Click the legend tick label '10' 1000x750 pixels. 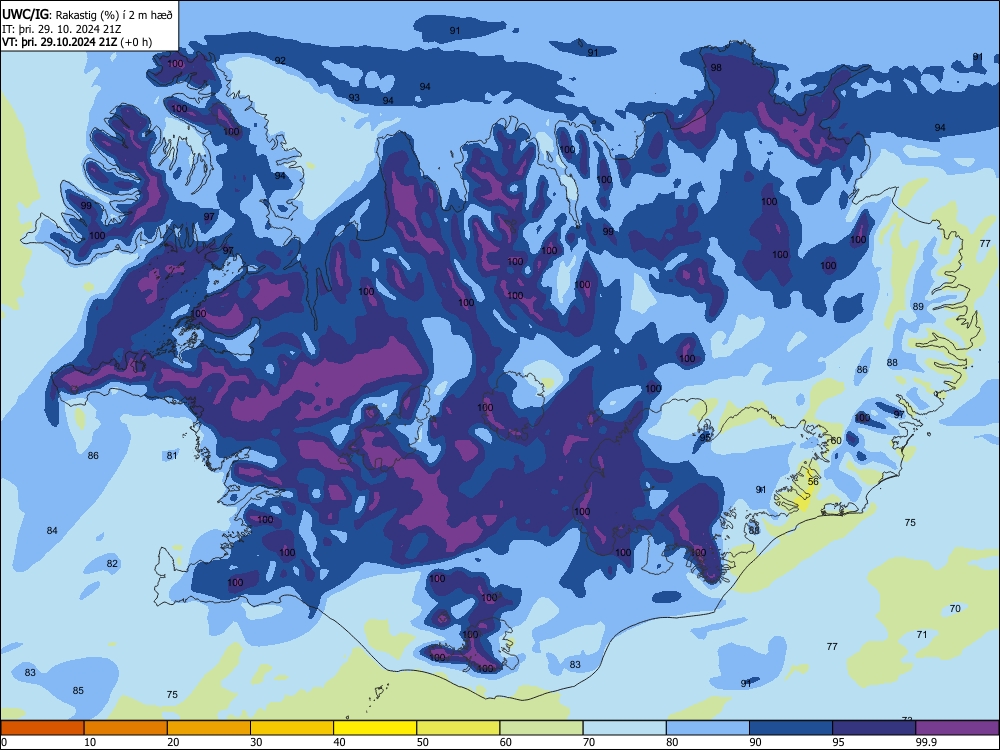(x=90, y=742)
